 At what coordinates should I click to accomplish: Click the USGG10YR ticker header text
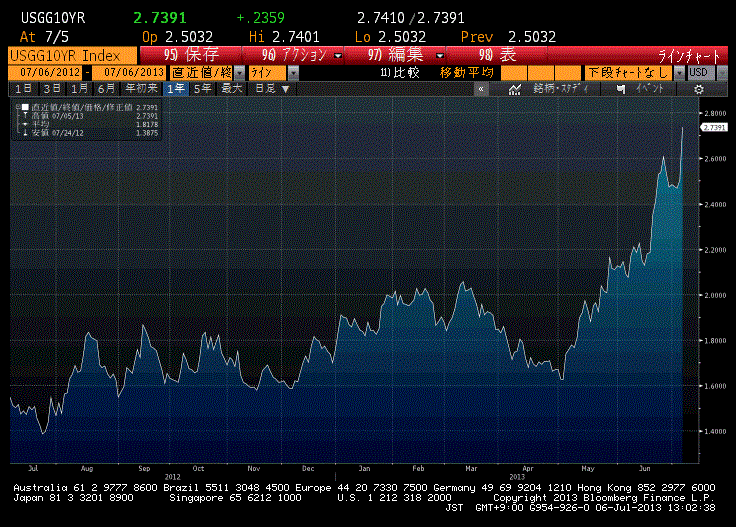tap(53, 18)
